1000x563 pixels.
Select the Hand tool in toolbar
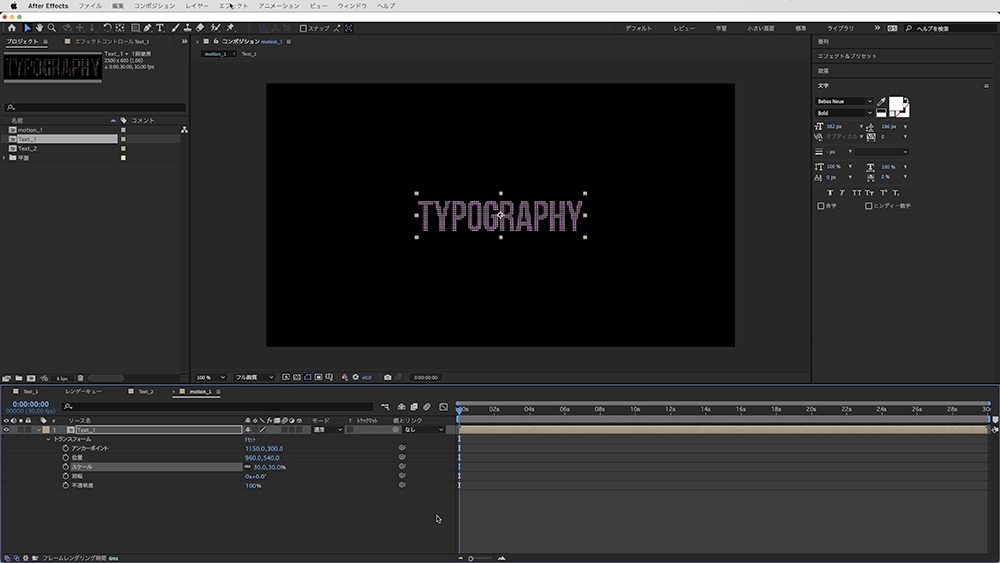[39, 28]
